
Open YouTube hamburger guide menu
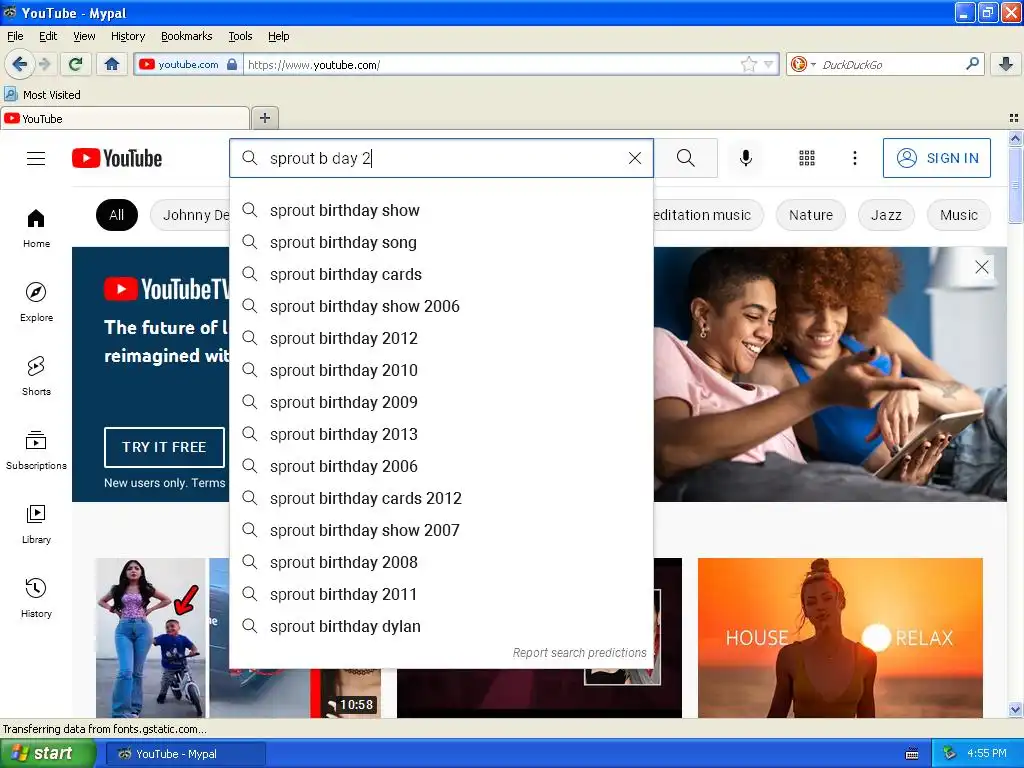coord(36,158)
